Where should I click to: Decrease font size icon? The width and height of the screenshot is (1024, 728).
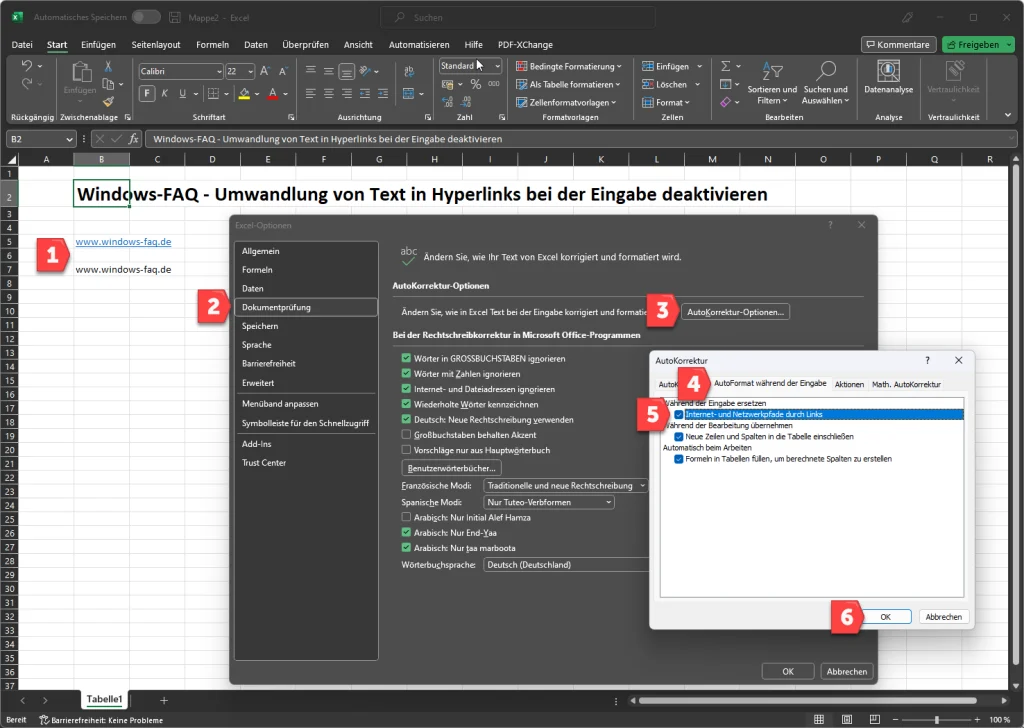coord(283,71)
